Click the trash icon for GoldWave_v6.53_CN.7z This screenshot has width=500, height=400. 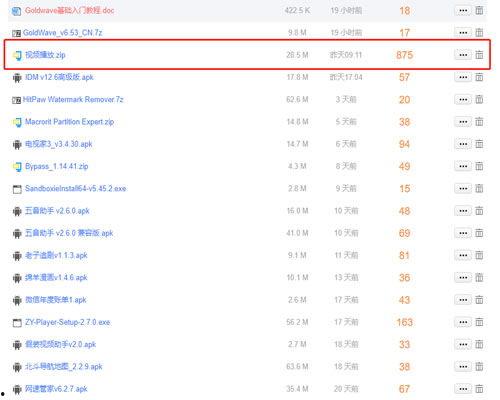(x=479, y=33)
